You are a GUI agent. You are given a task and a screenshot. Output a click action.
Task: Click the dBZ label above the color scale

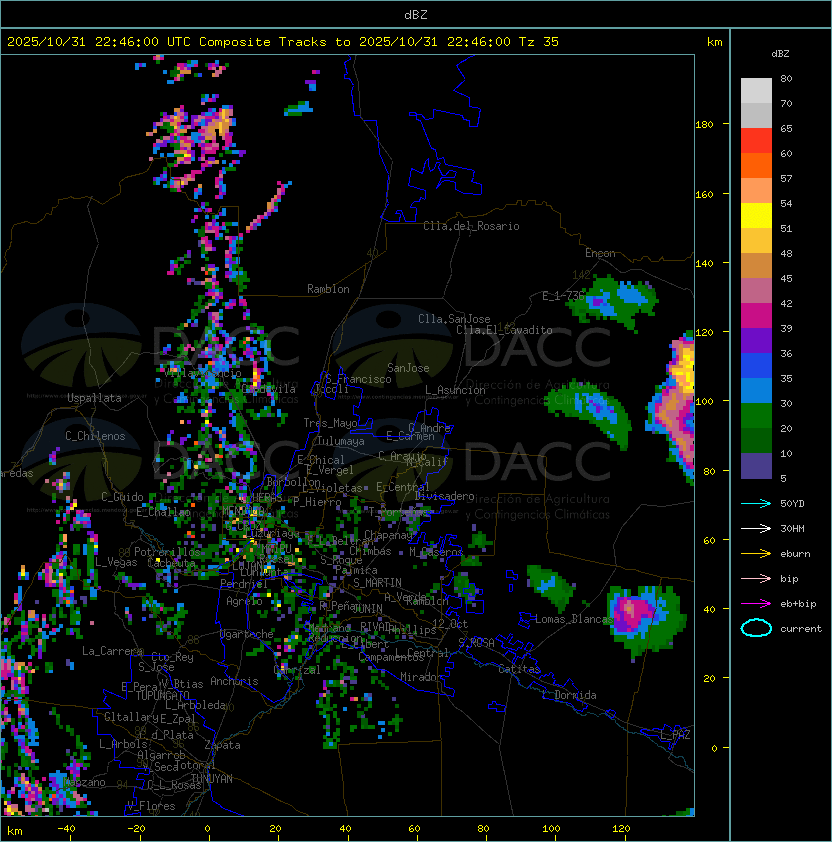(780, 54)
